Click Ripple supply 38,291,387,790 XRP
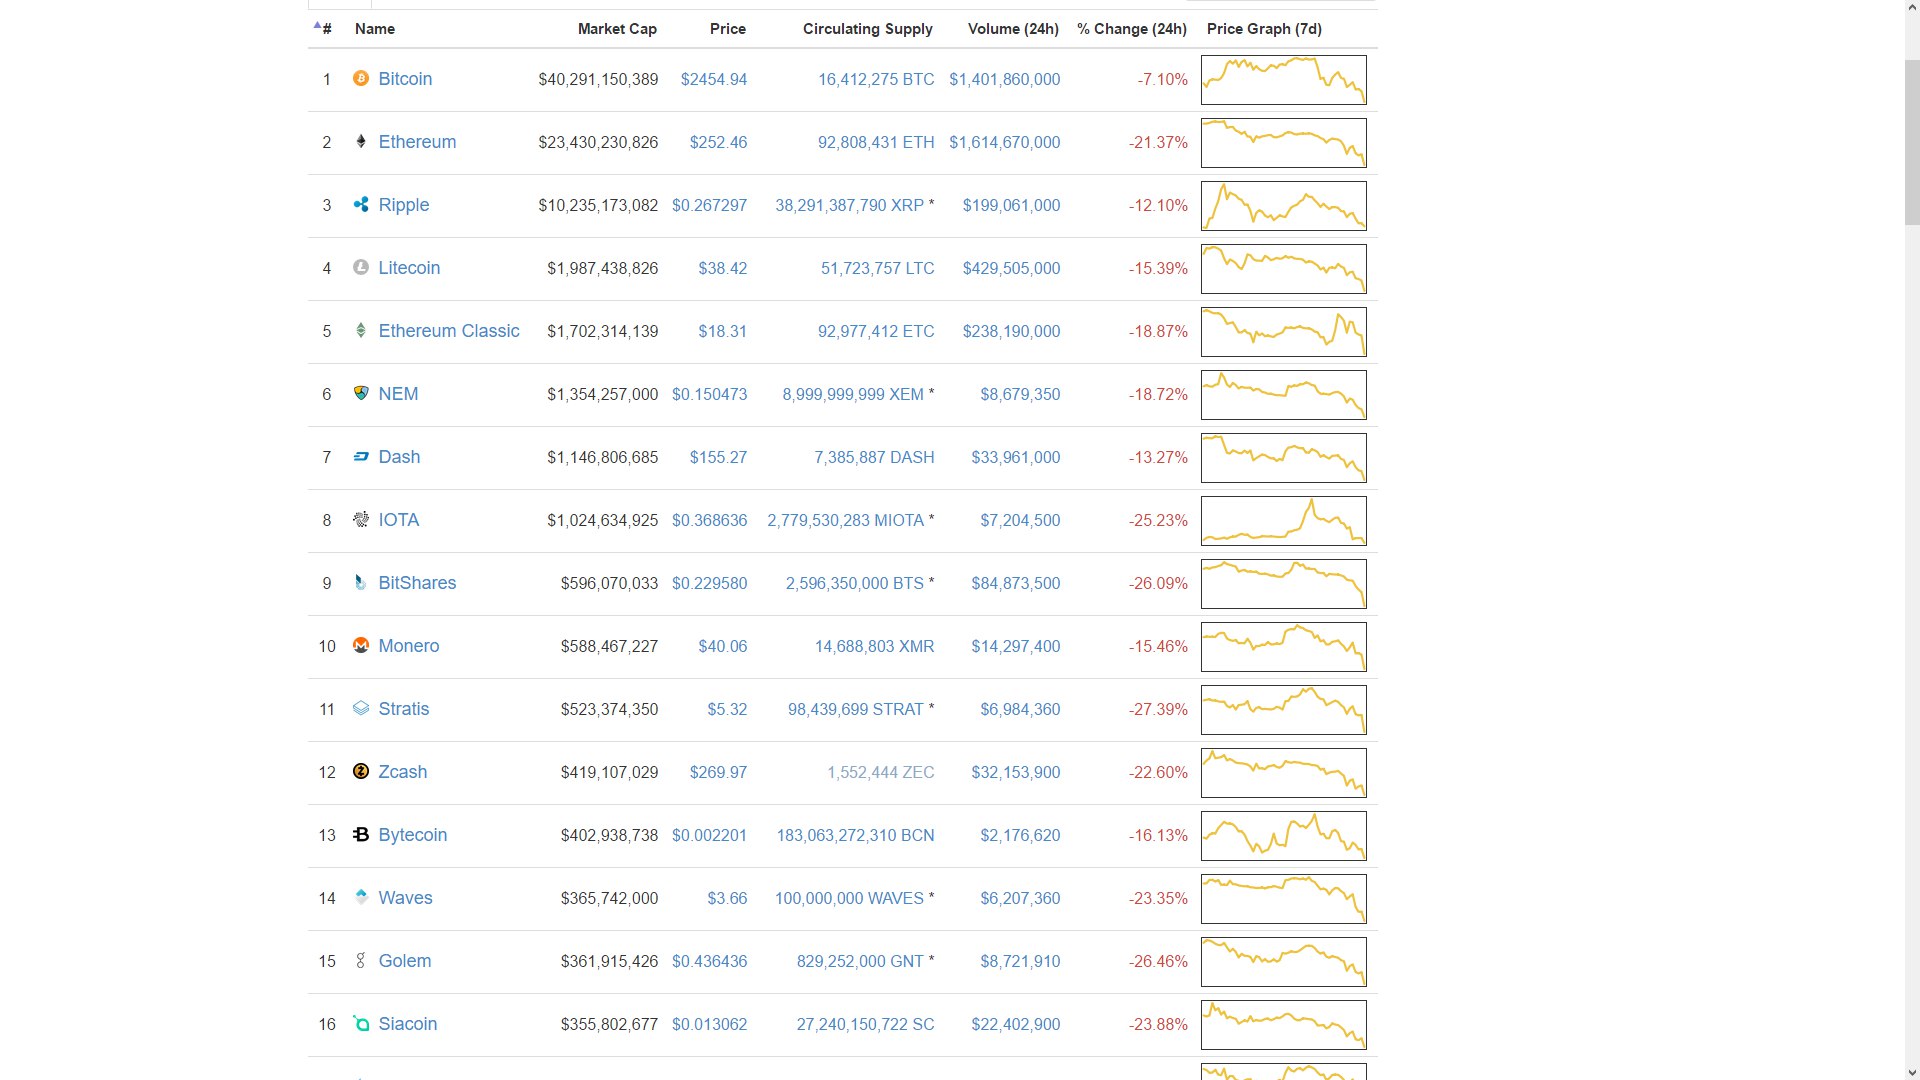Viewport: 1920px width, 1080px height. coord(850,205)
